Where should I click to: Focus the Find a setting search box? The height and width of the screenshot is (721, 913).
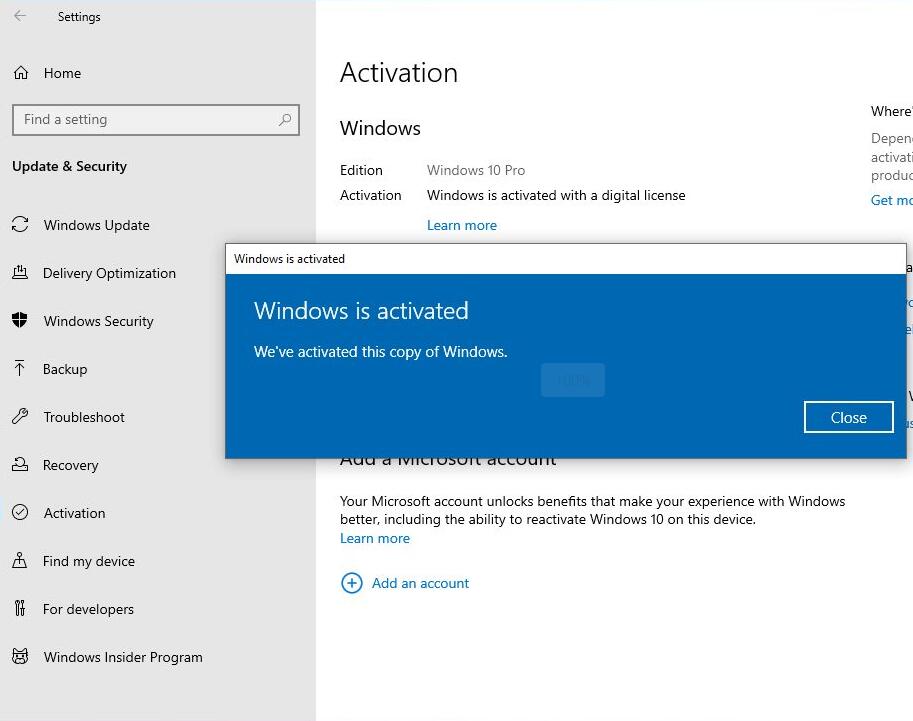pos(155,120)
